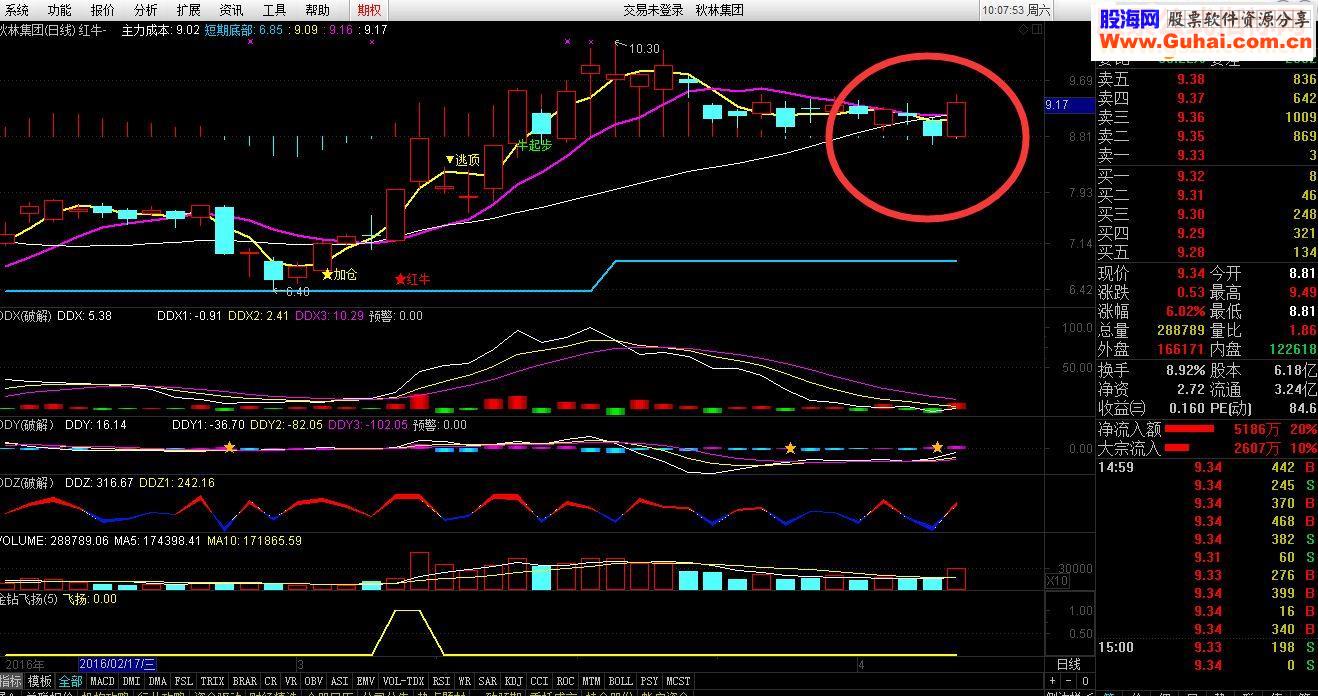This screenshot has width=1318, height=696.
Task: Click the 14:59 trade row with volume 442
Action: (1207, 467)
